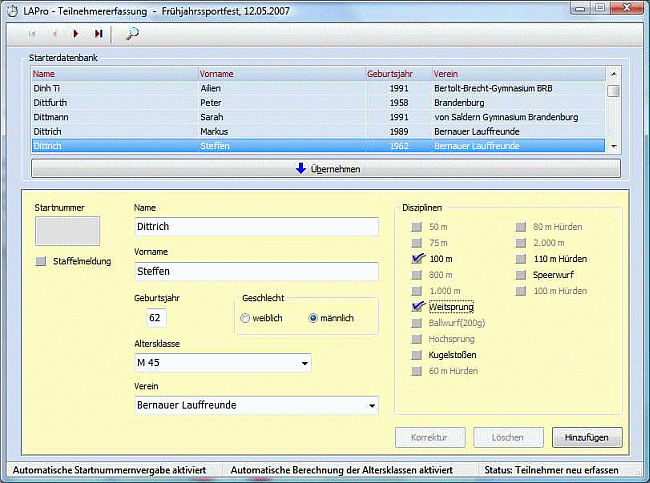Enable the Staffelmeldung checkbox
The image size is (650, 483).
pos(41,261)
